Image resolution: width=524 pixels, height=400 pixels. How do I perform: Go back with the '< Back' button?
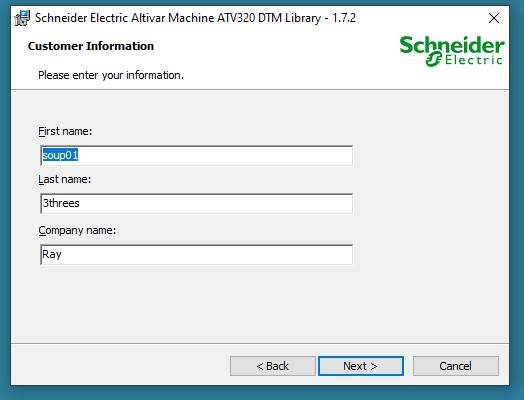coord(273,366)
